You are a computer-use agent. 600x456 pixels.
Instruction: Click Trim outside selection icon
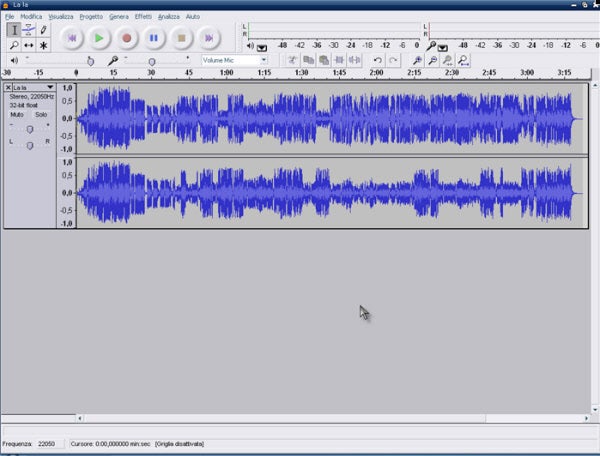click(x=339, y=60)
